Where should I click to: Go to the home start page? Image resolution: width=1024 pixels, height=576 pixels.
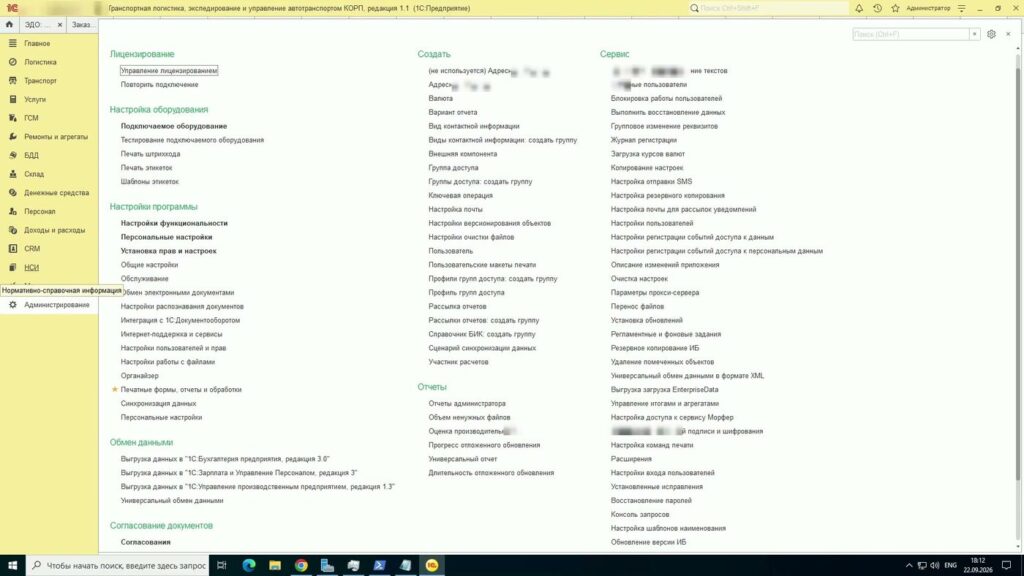pyautogui.click(x=9, y=24)
